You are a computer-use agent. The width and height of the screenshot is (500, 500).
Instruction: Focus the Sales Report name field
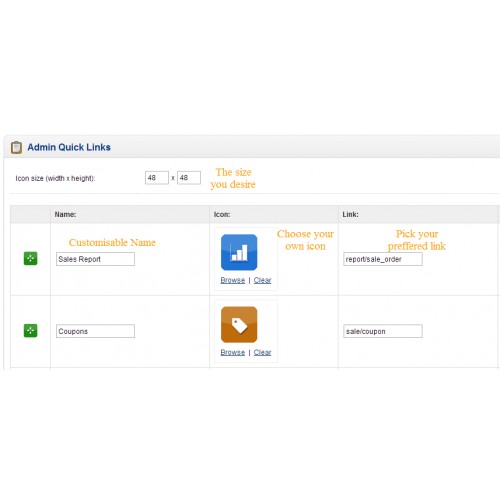95,259
